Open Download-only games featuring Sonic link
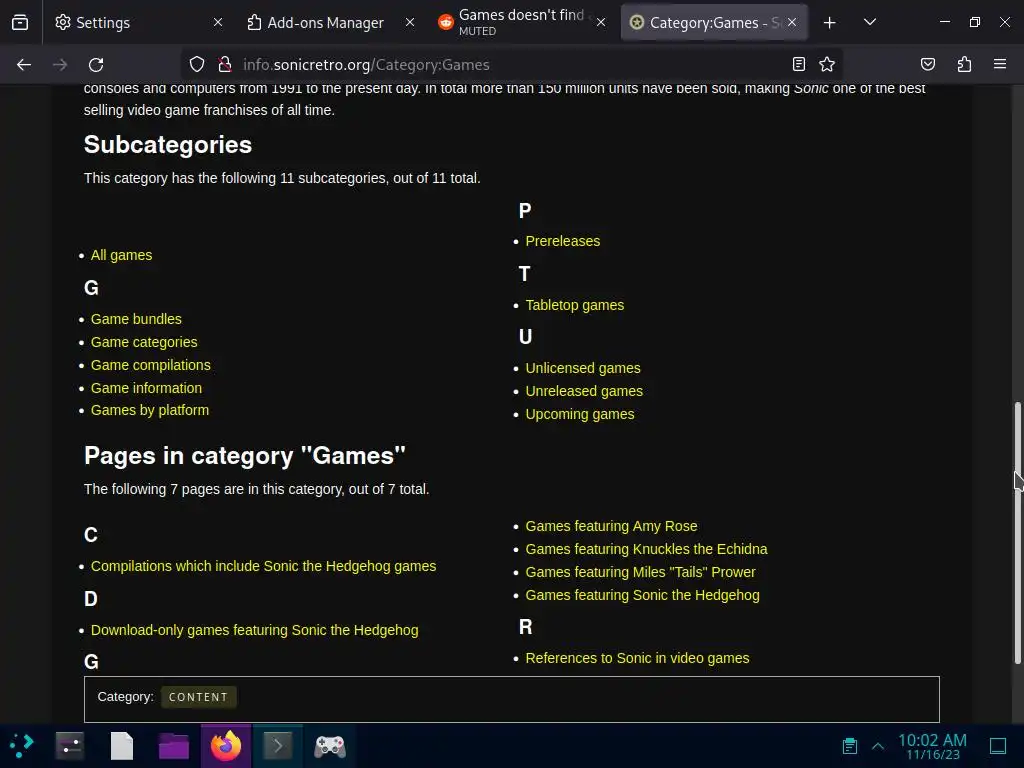1024x768 pixels. coord(254,630)
